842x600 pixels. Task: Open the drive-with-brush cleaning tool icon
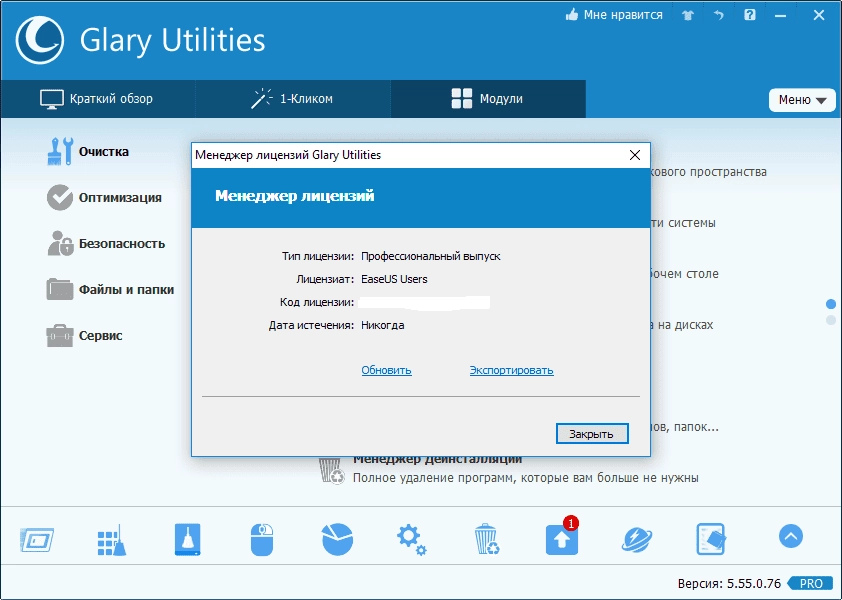click(187, 539)
